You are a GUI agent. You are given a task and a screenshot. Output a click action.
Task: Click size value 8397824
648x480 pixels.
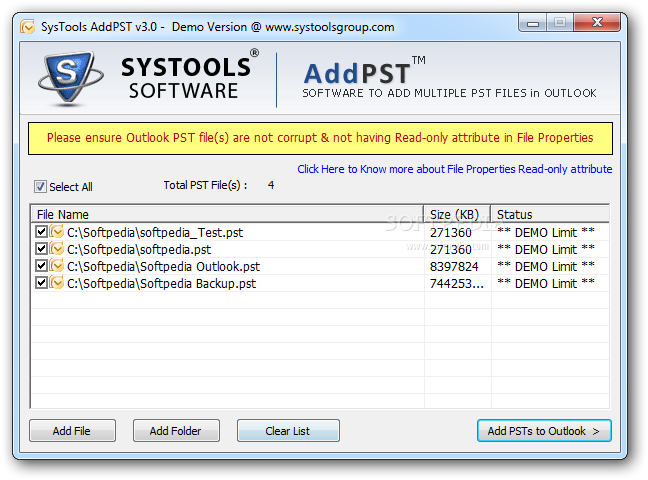pos(454,267)
